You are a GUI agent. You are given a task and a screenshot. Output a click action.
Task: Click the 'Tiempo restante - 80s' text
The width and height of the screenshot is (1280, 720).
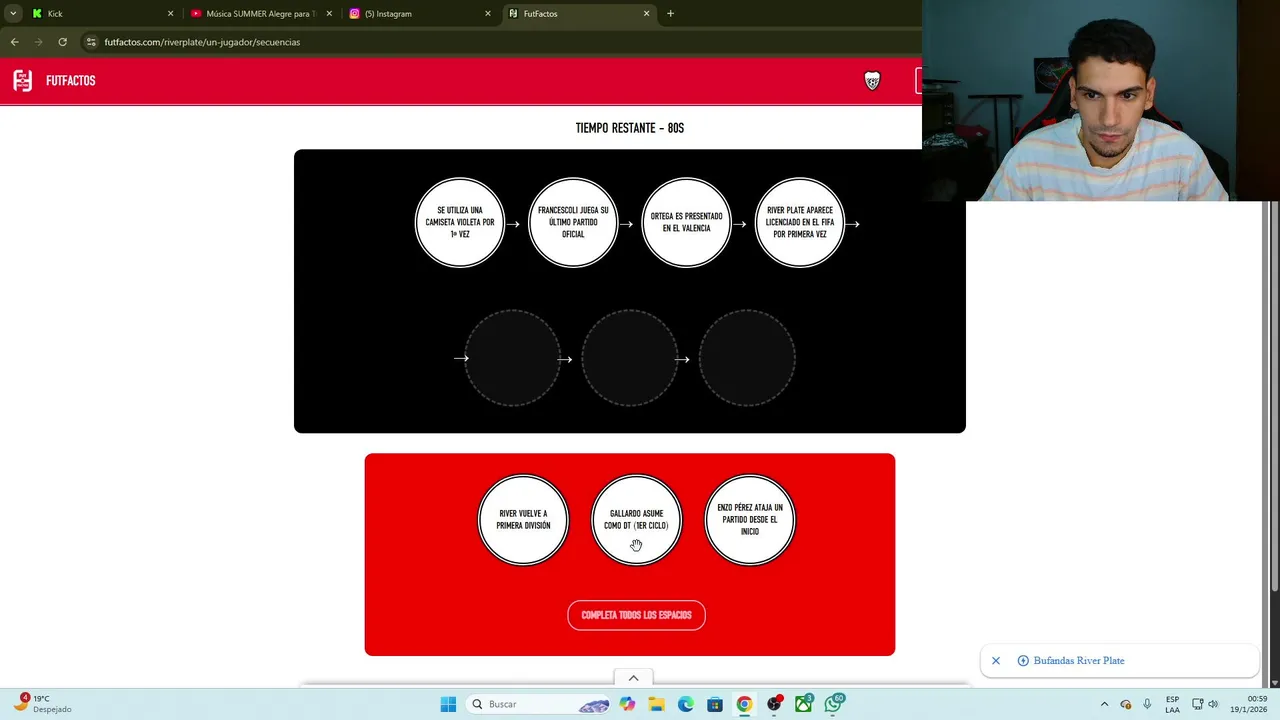point(630,128)
